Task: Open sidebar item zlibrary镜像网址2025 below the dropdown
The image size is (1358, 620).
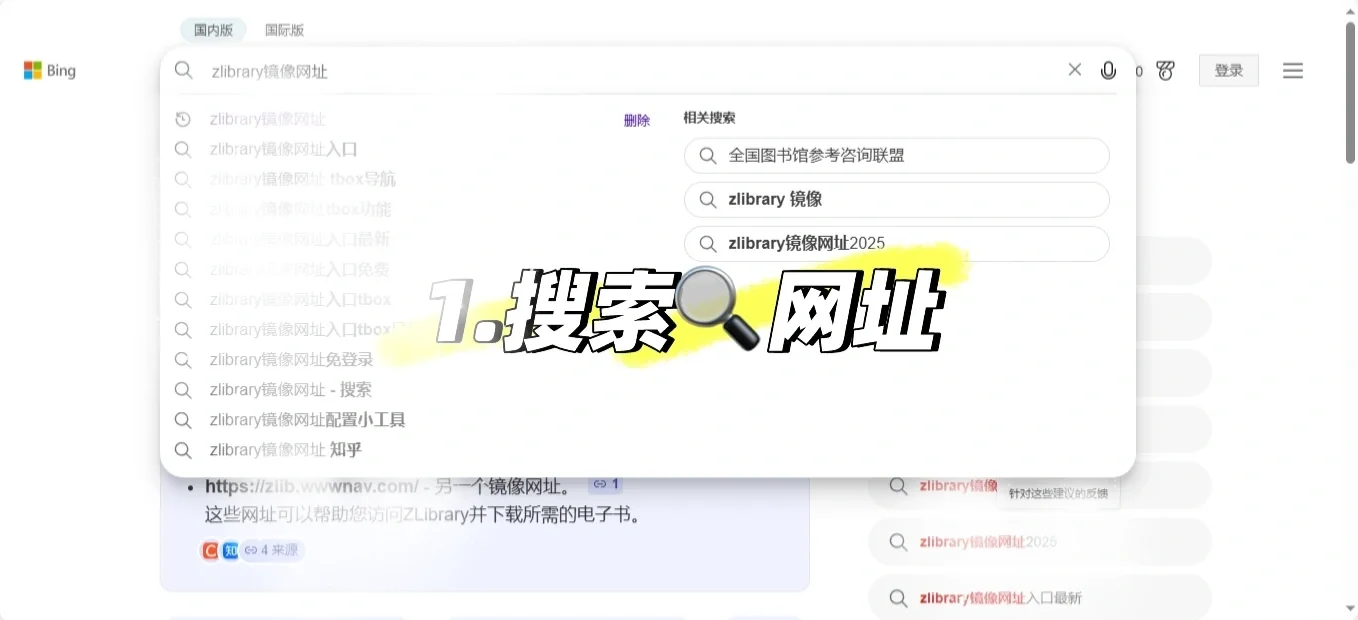Action: (1039, 542)
